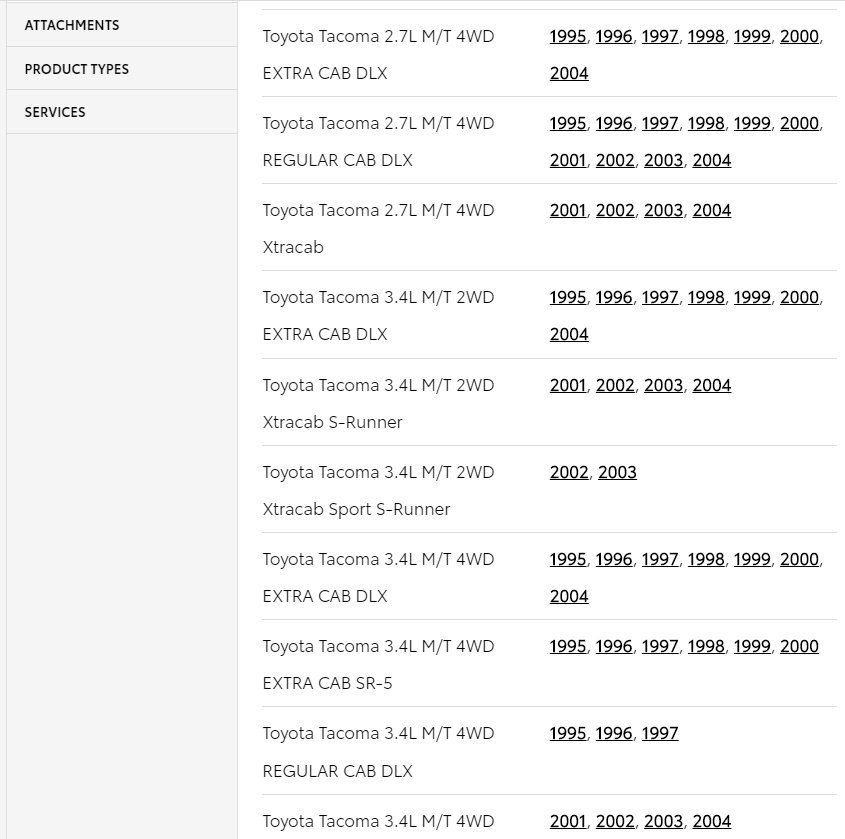Click 1998 for 3.4L 4WD EXTRA CAB DLX
The image size is (845, 839).
[705, 559]
